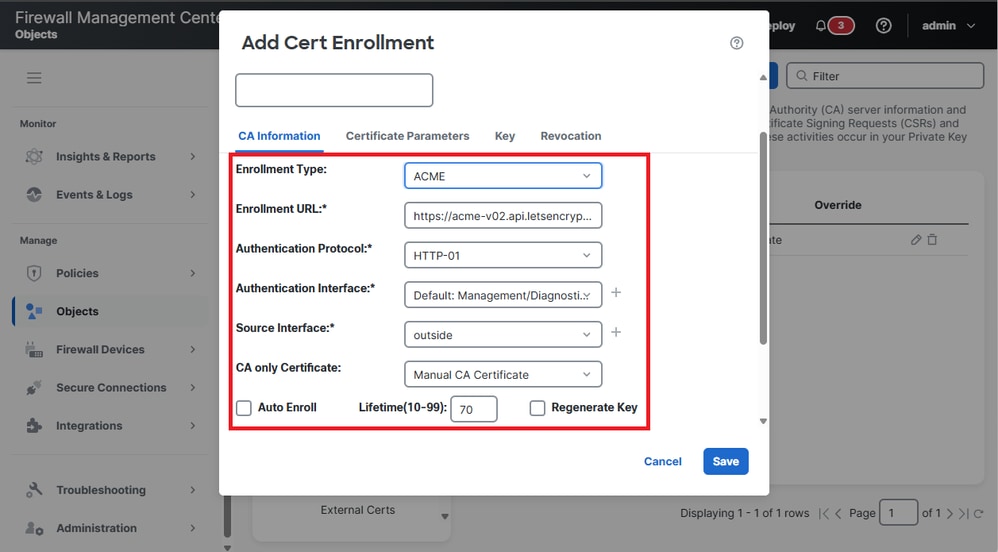This screenshot has height=552, width=998.
Task: Click the plus icon beside Source Interface
Action: (616, 333)
